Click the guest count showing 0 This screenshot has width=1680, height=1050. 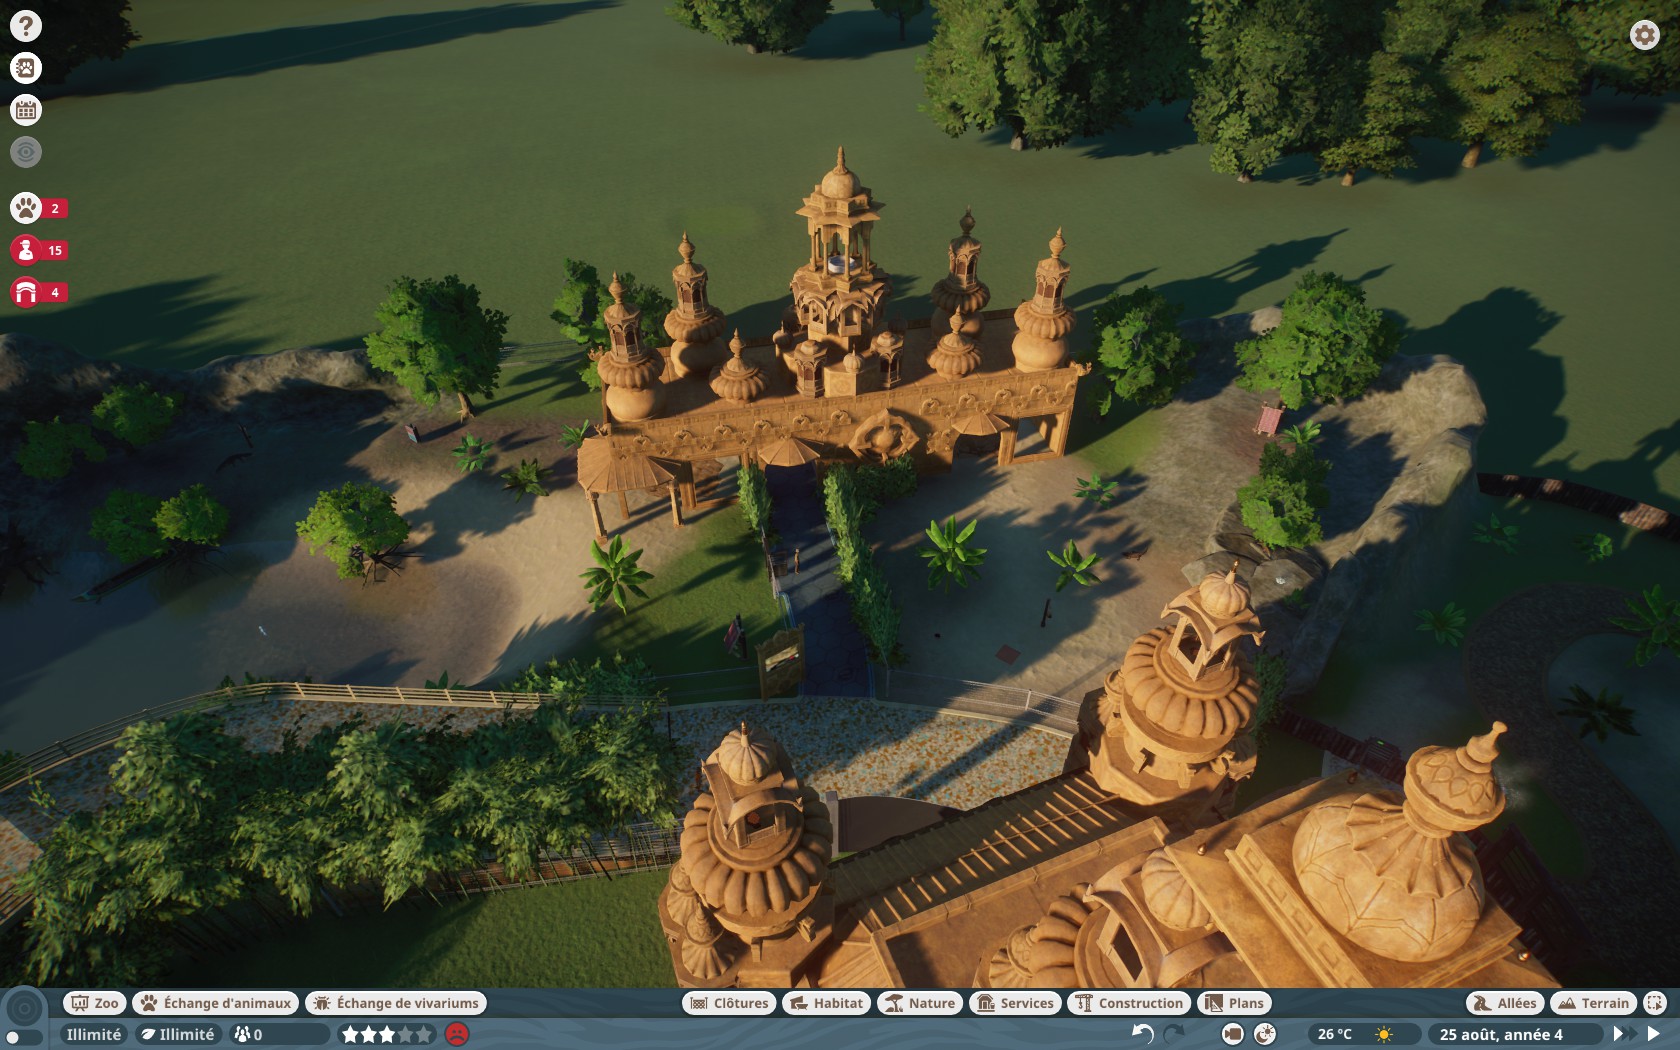[279, 1034]
